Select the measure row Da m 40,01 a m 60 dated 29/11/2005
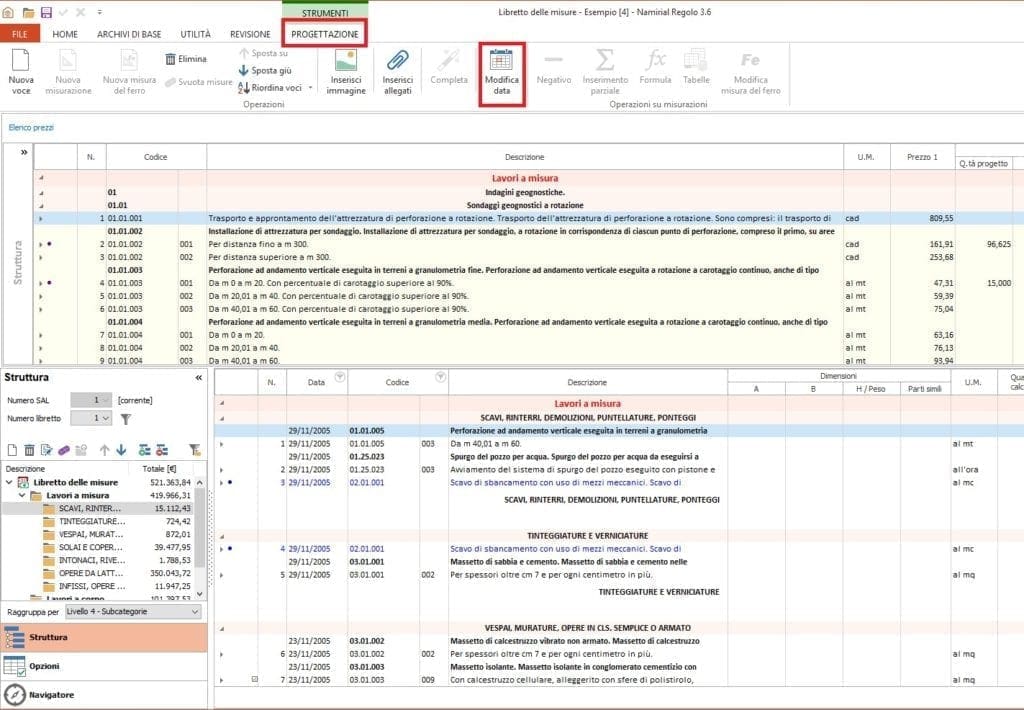 pos(619,444)
